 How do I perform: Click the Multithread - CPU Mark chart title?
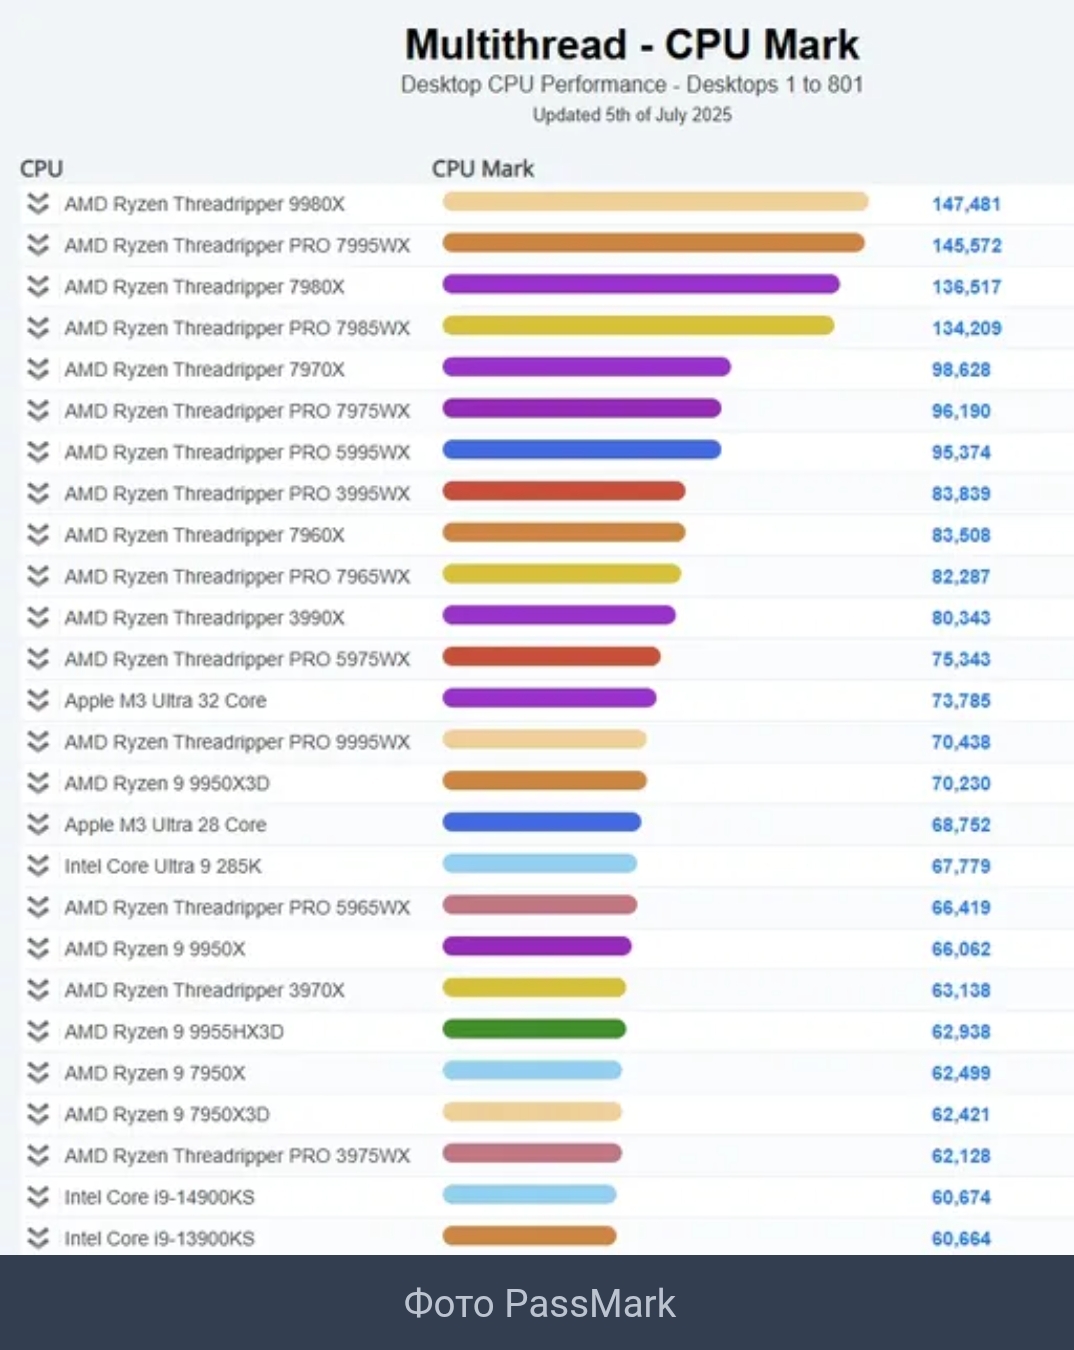coord(632,45)
